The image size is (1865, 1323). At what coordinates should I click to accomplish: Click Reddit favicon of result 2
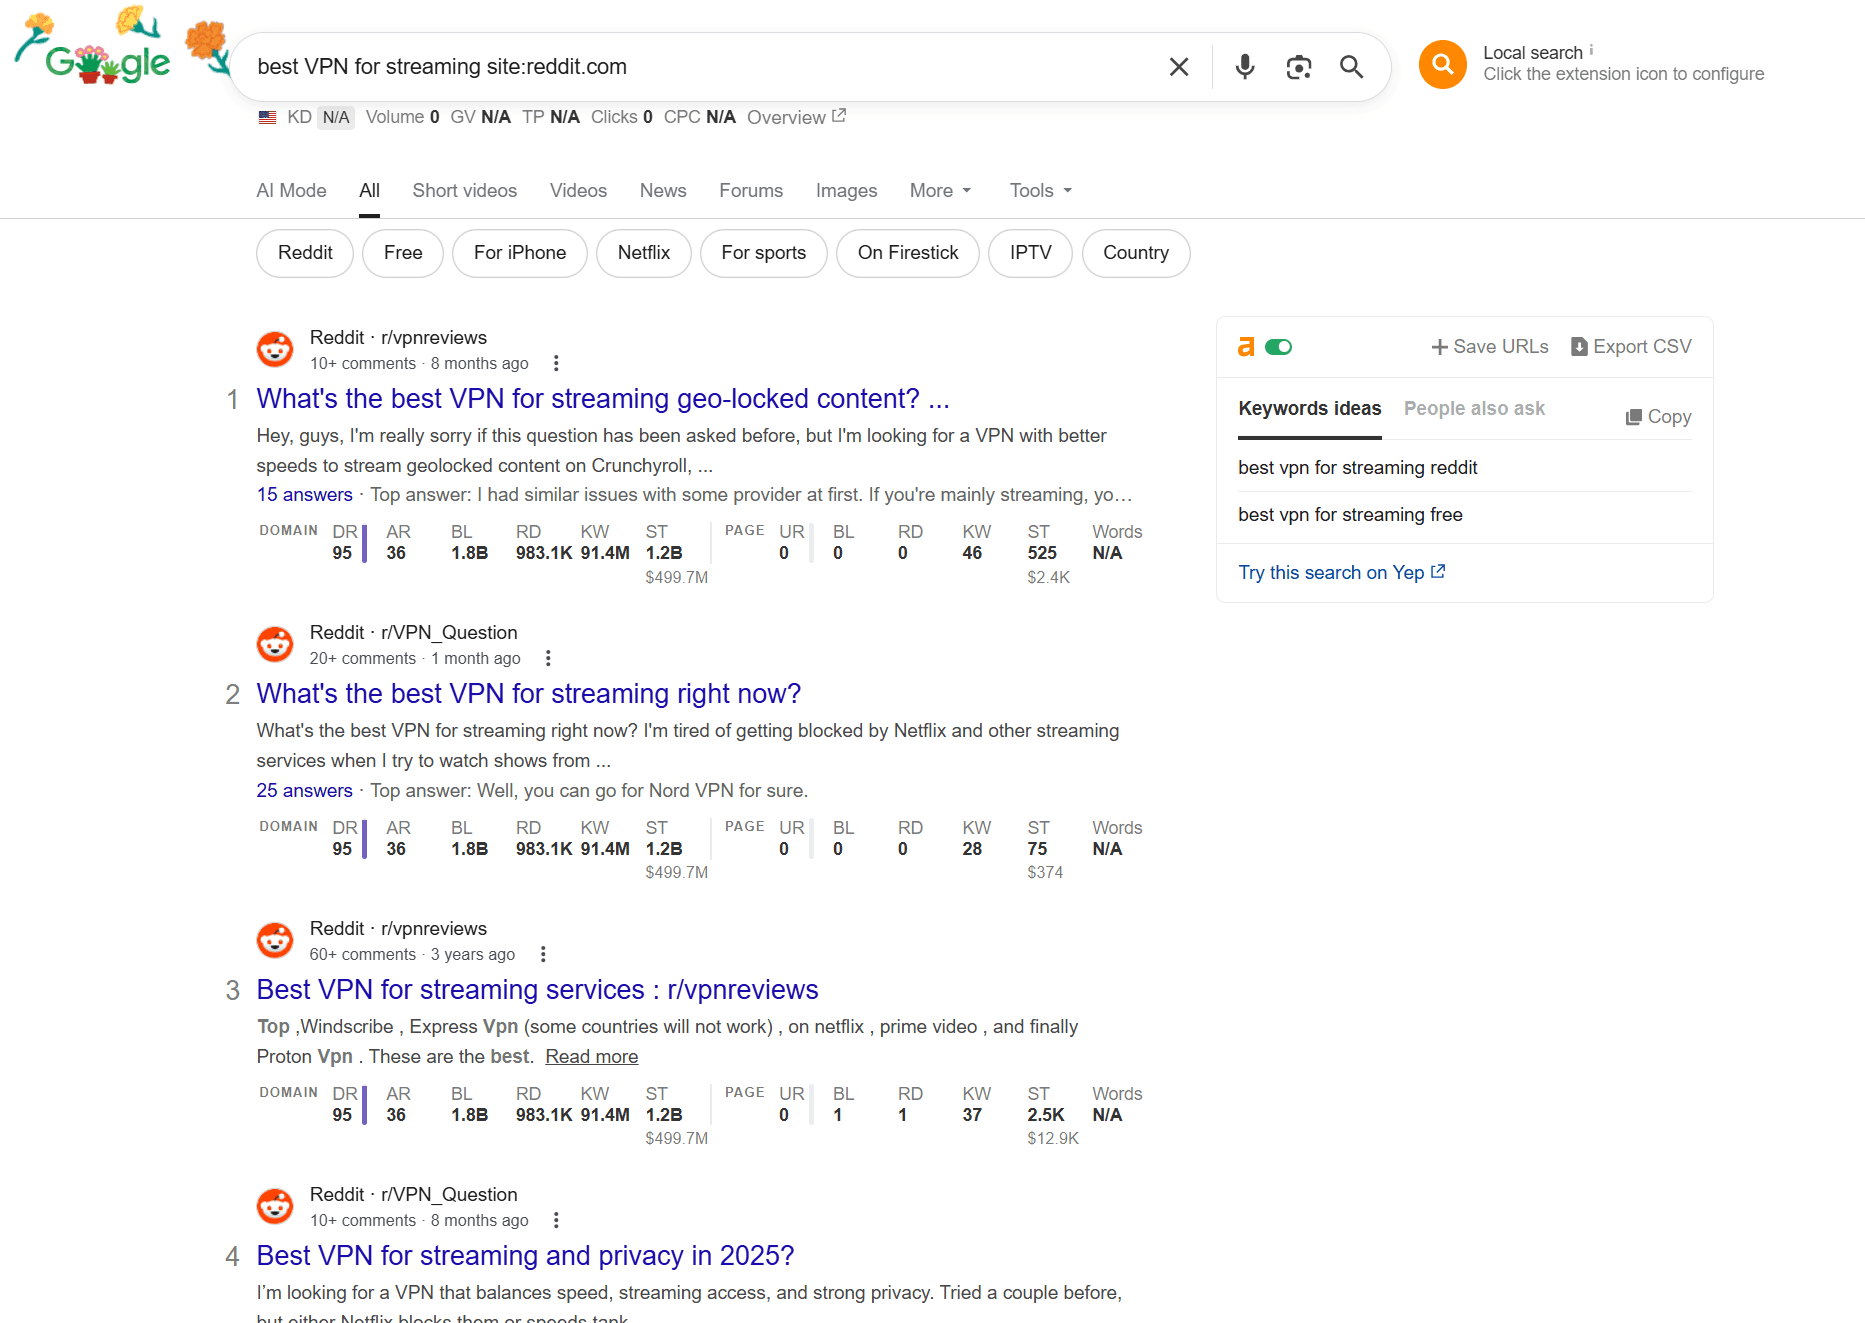(275, 644)
